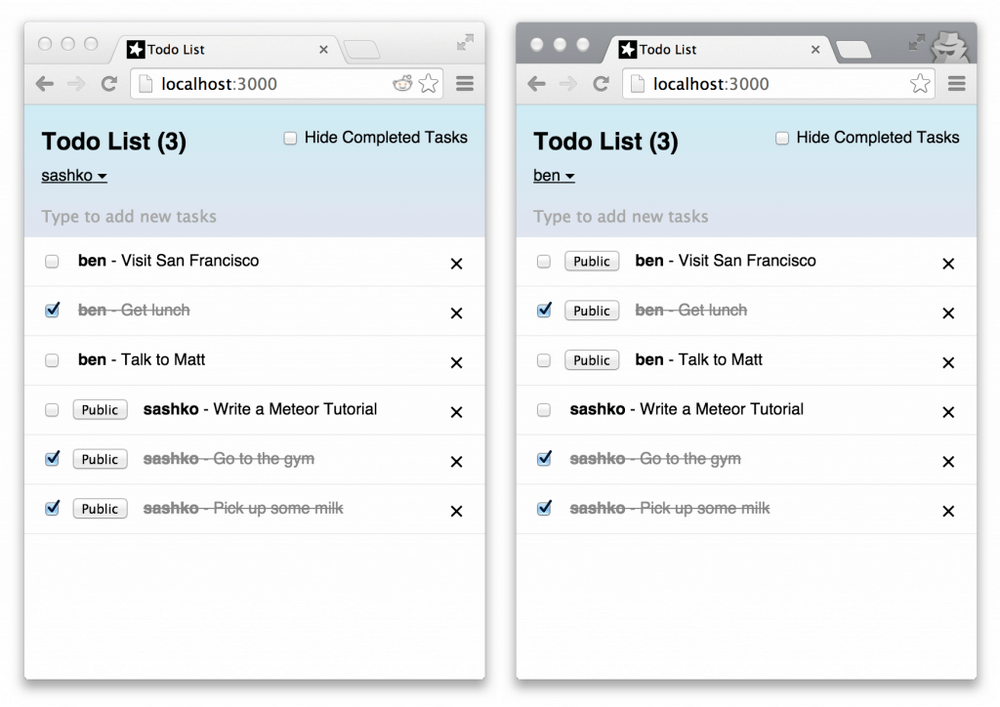
Task: Check 'Talk to Matt' task in ben's window
Action: coord(543,360)
